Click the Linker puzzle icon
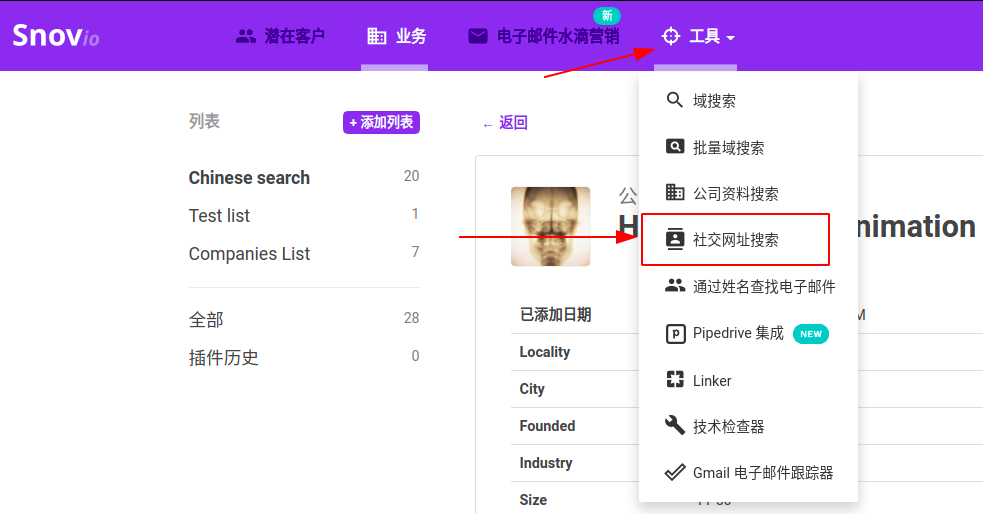The width and height of the screenshot is (983, 514). coord(675,380)
